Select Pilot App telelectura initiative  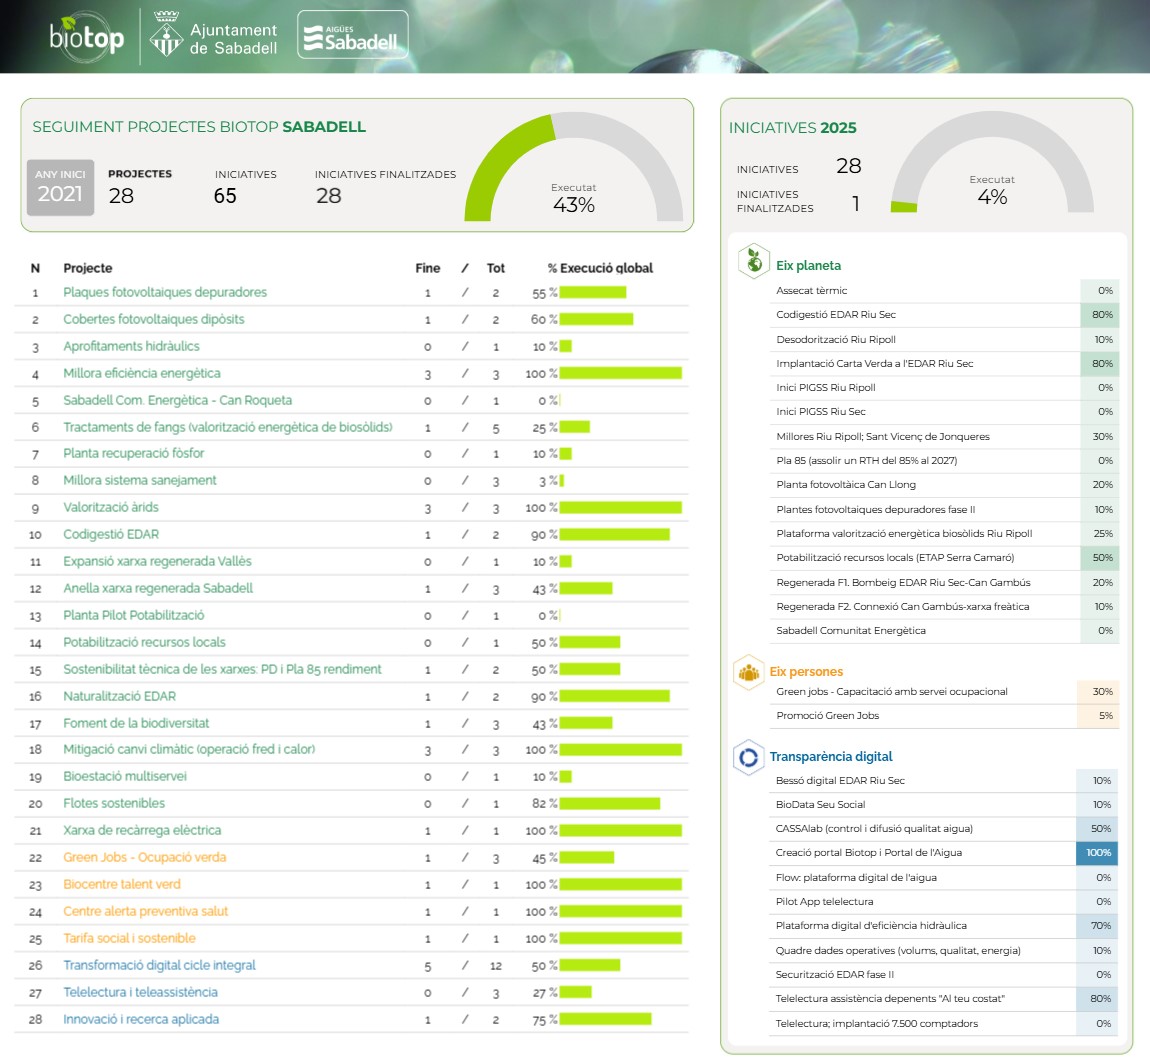[x=945, y=902]
